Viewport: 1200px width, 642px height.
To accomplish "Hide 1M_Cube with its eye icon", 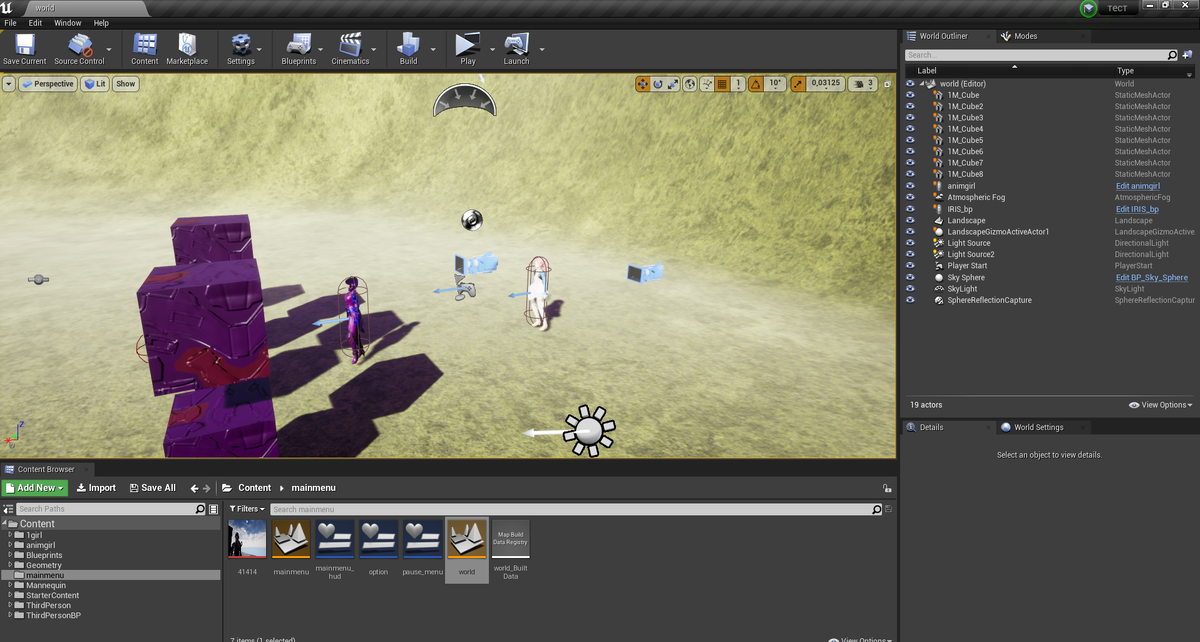I will pos(910,95).
